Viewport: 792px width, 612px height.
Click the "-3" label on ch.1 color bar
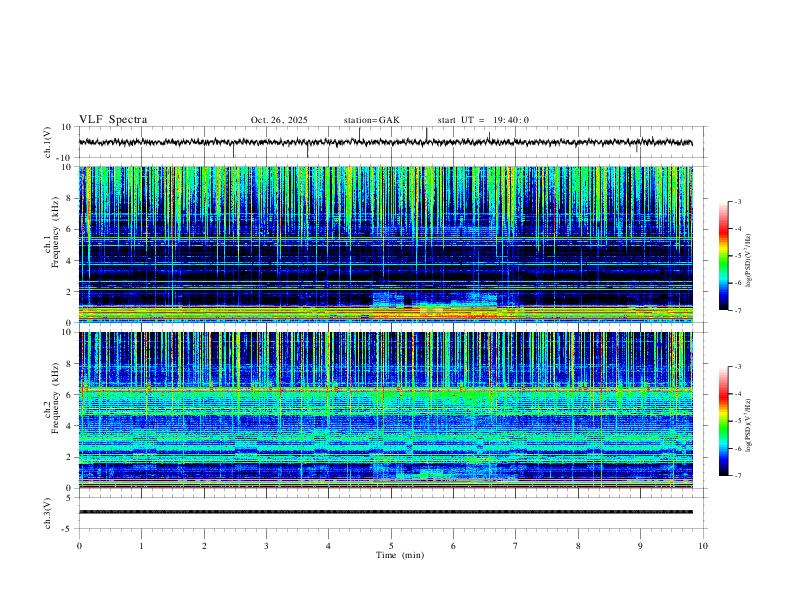(x=738, y=201)
